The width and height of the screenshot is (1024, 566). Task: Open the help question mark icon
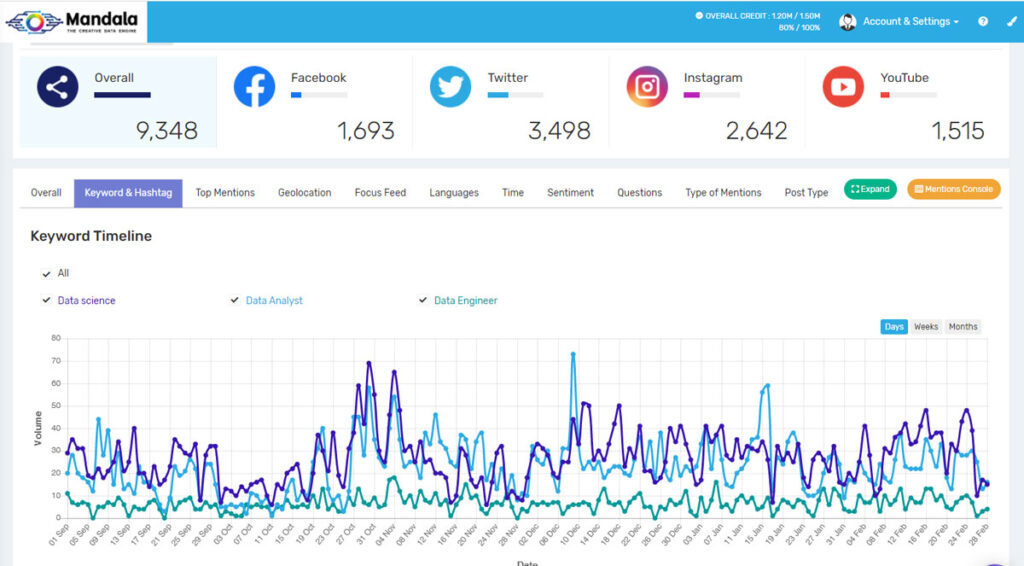point(983,21)
